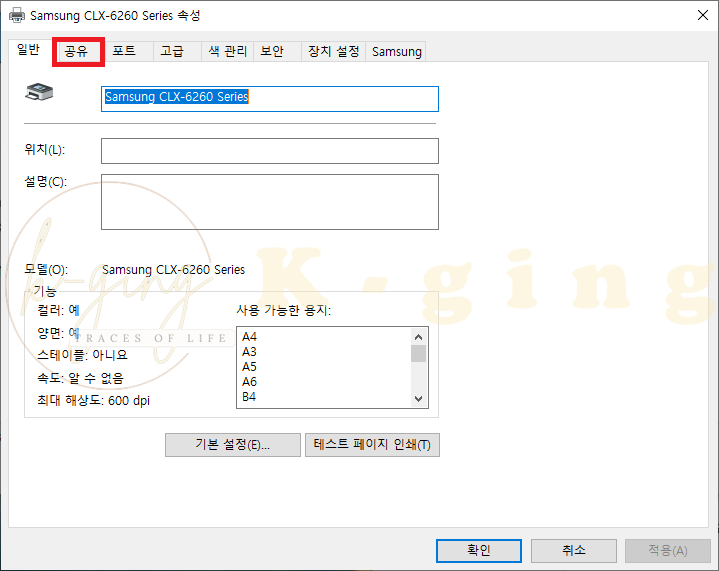Image resolution: width=719 pixels, height=571 pixels.
Task: Select A4 in the paper list
Action: click(x=249, y=337)
